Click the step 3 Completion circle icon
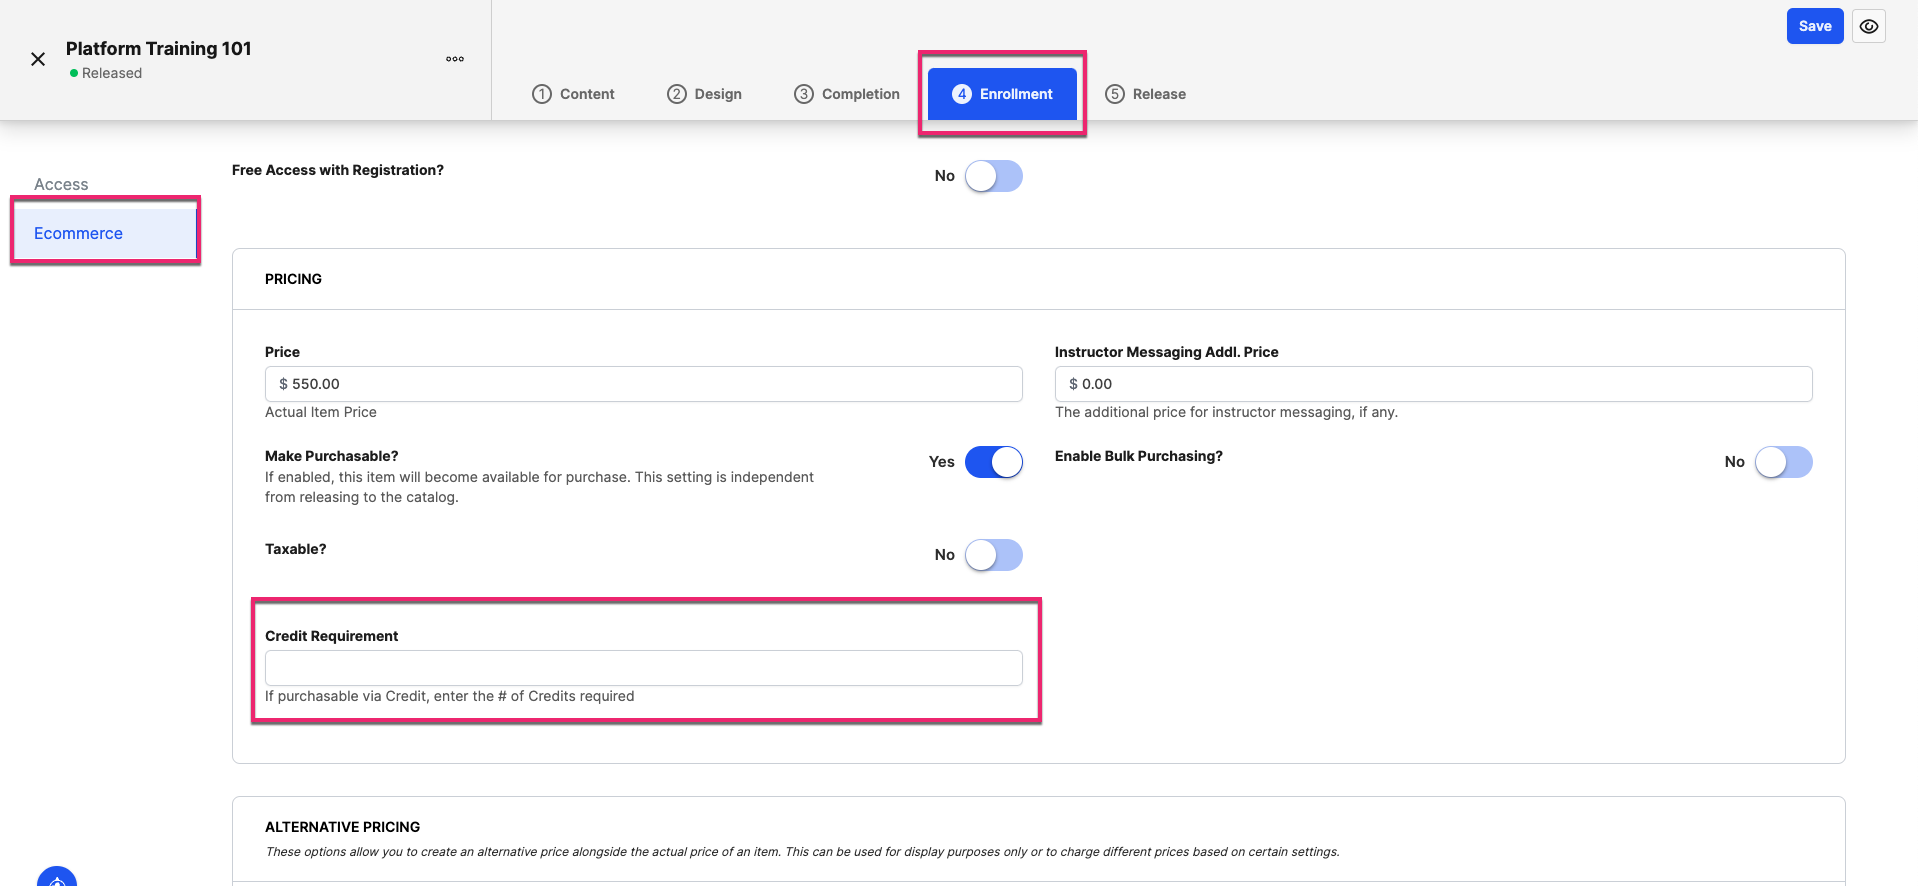Viewport: 1918px width, 886px height. 804,94
